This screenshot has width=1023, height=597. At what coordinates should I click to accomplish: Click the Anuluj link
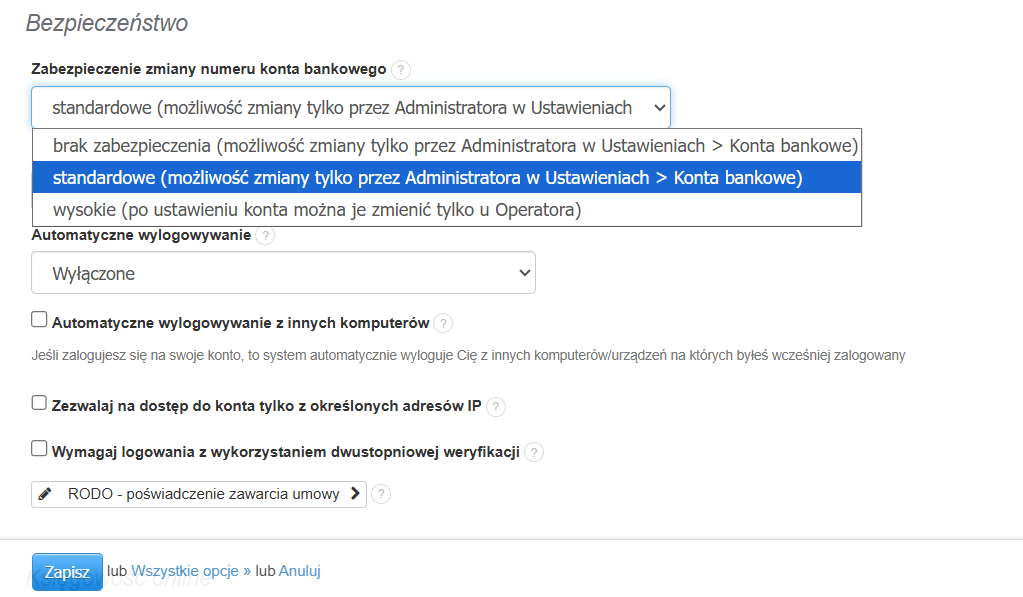point(299,571)
